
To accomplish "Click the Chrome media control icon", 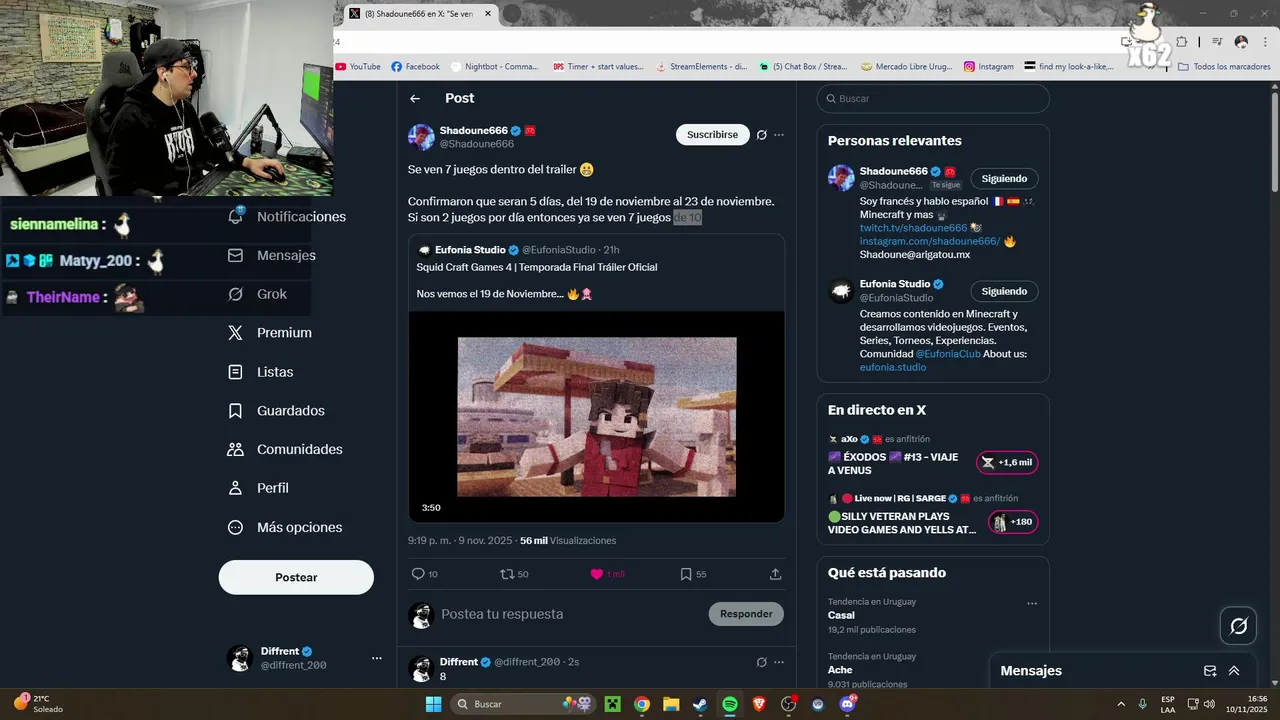I will (1217, 42).
